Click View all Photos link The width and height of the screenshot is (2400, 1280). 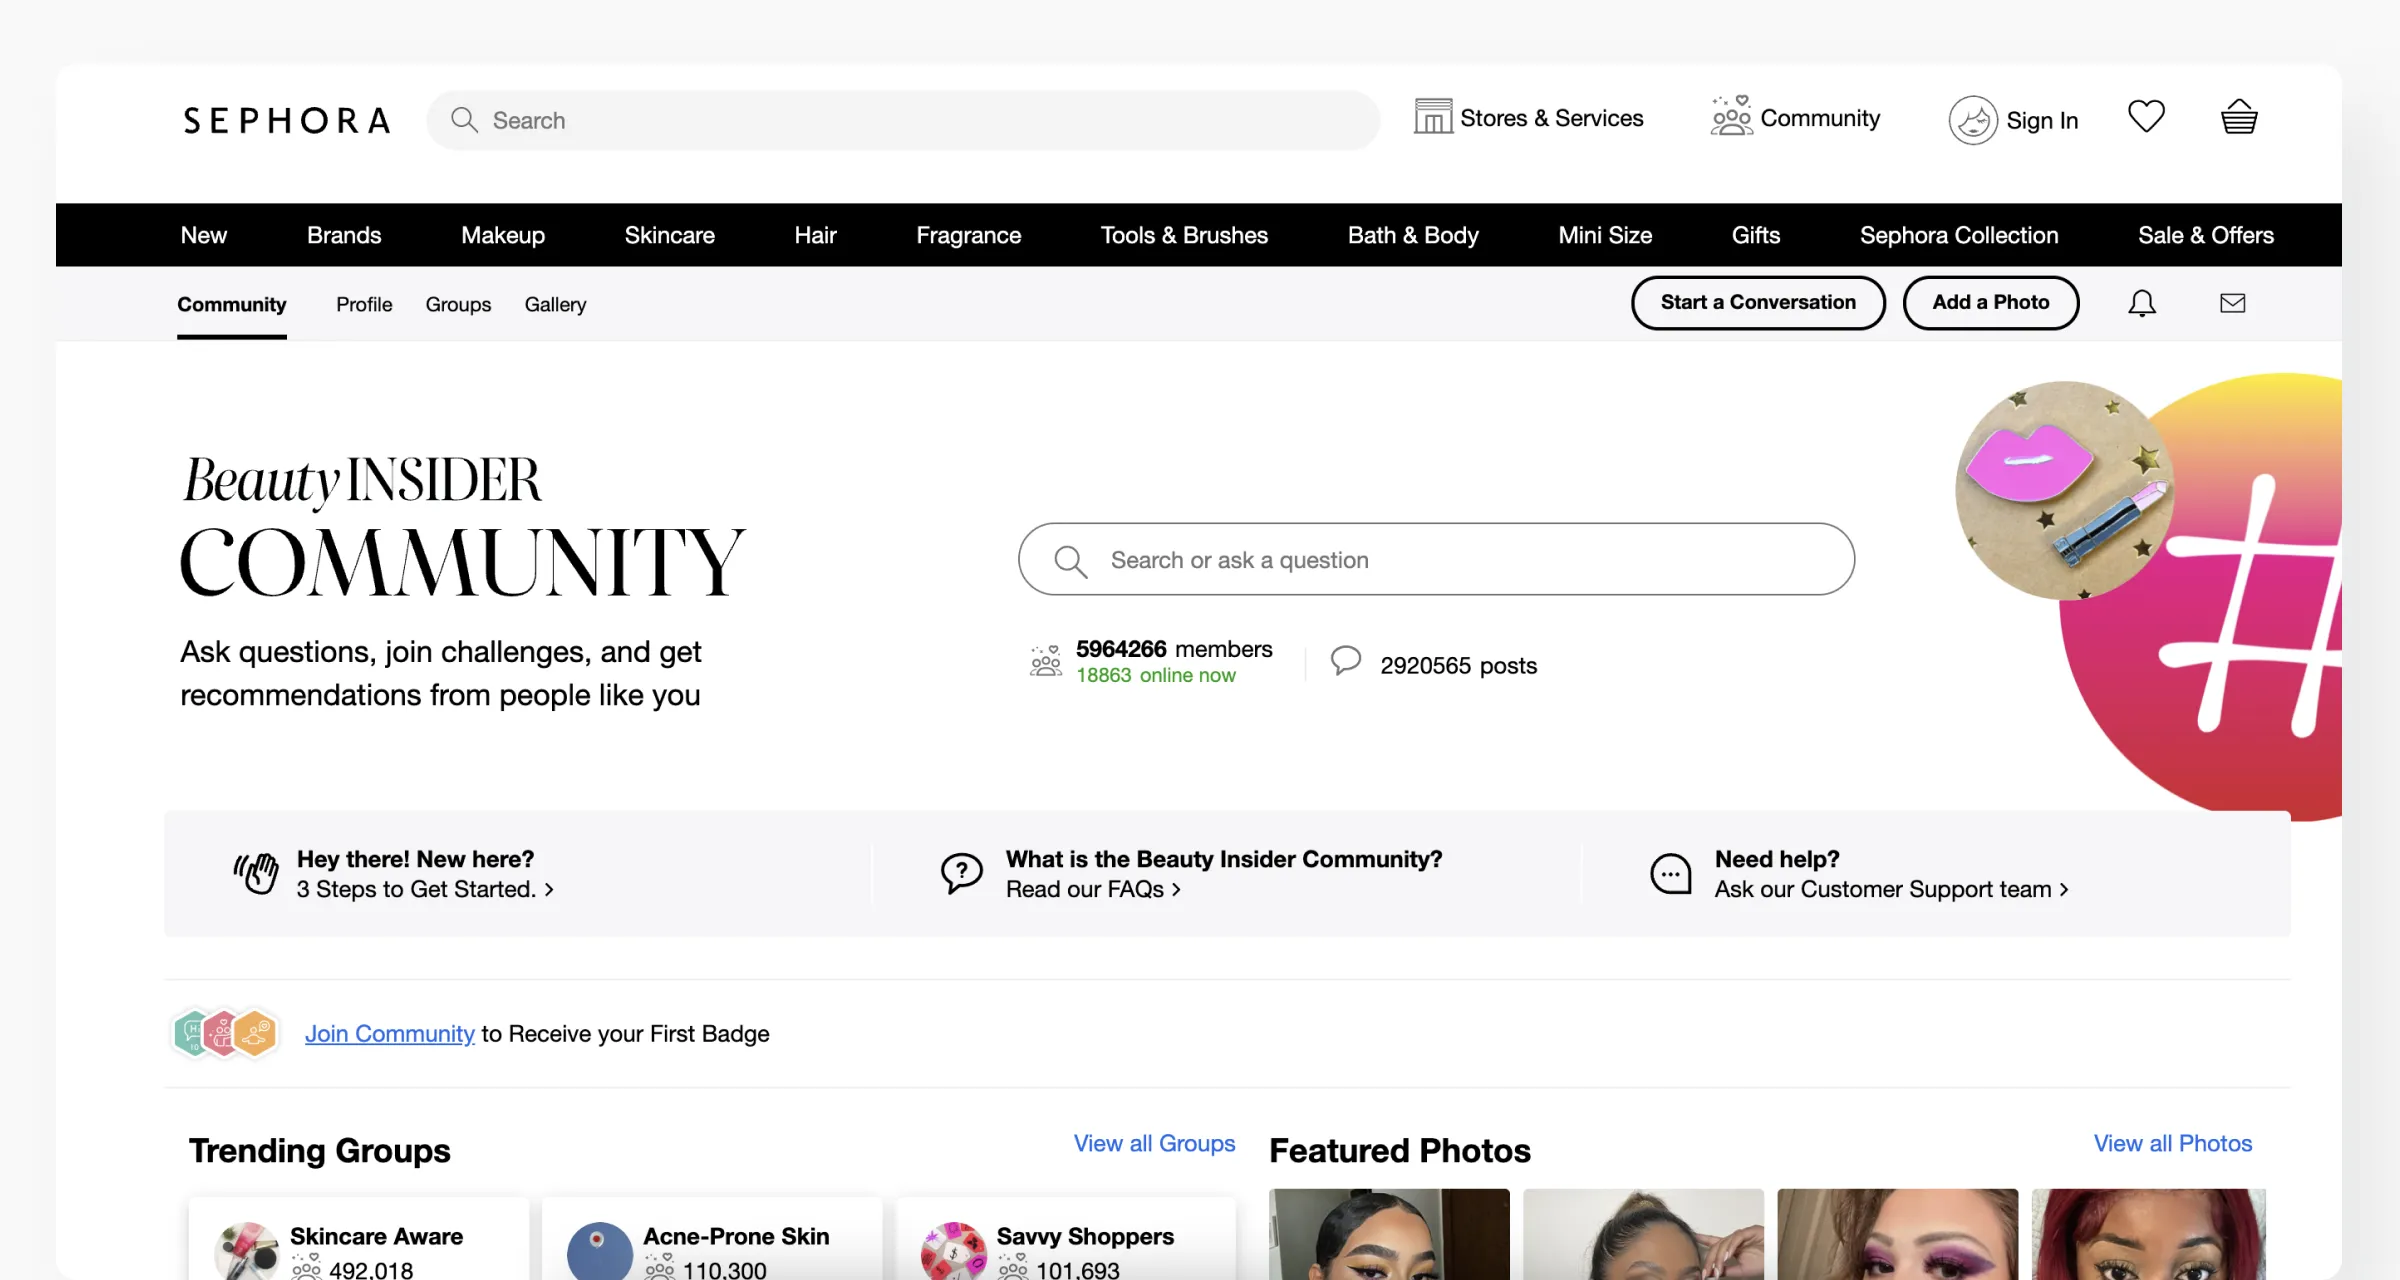point(2173,1143)
